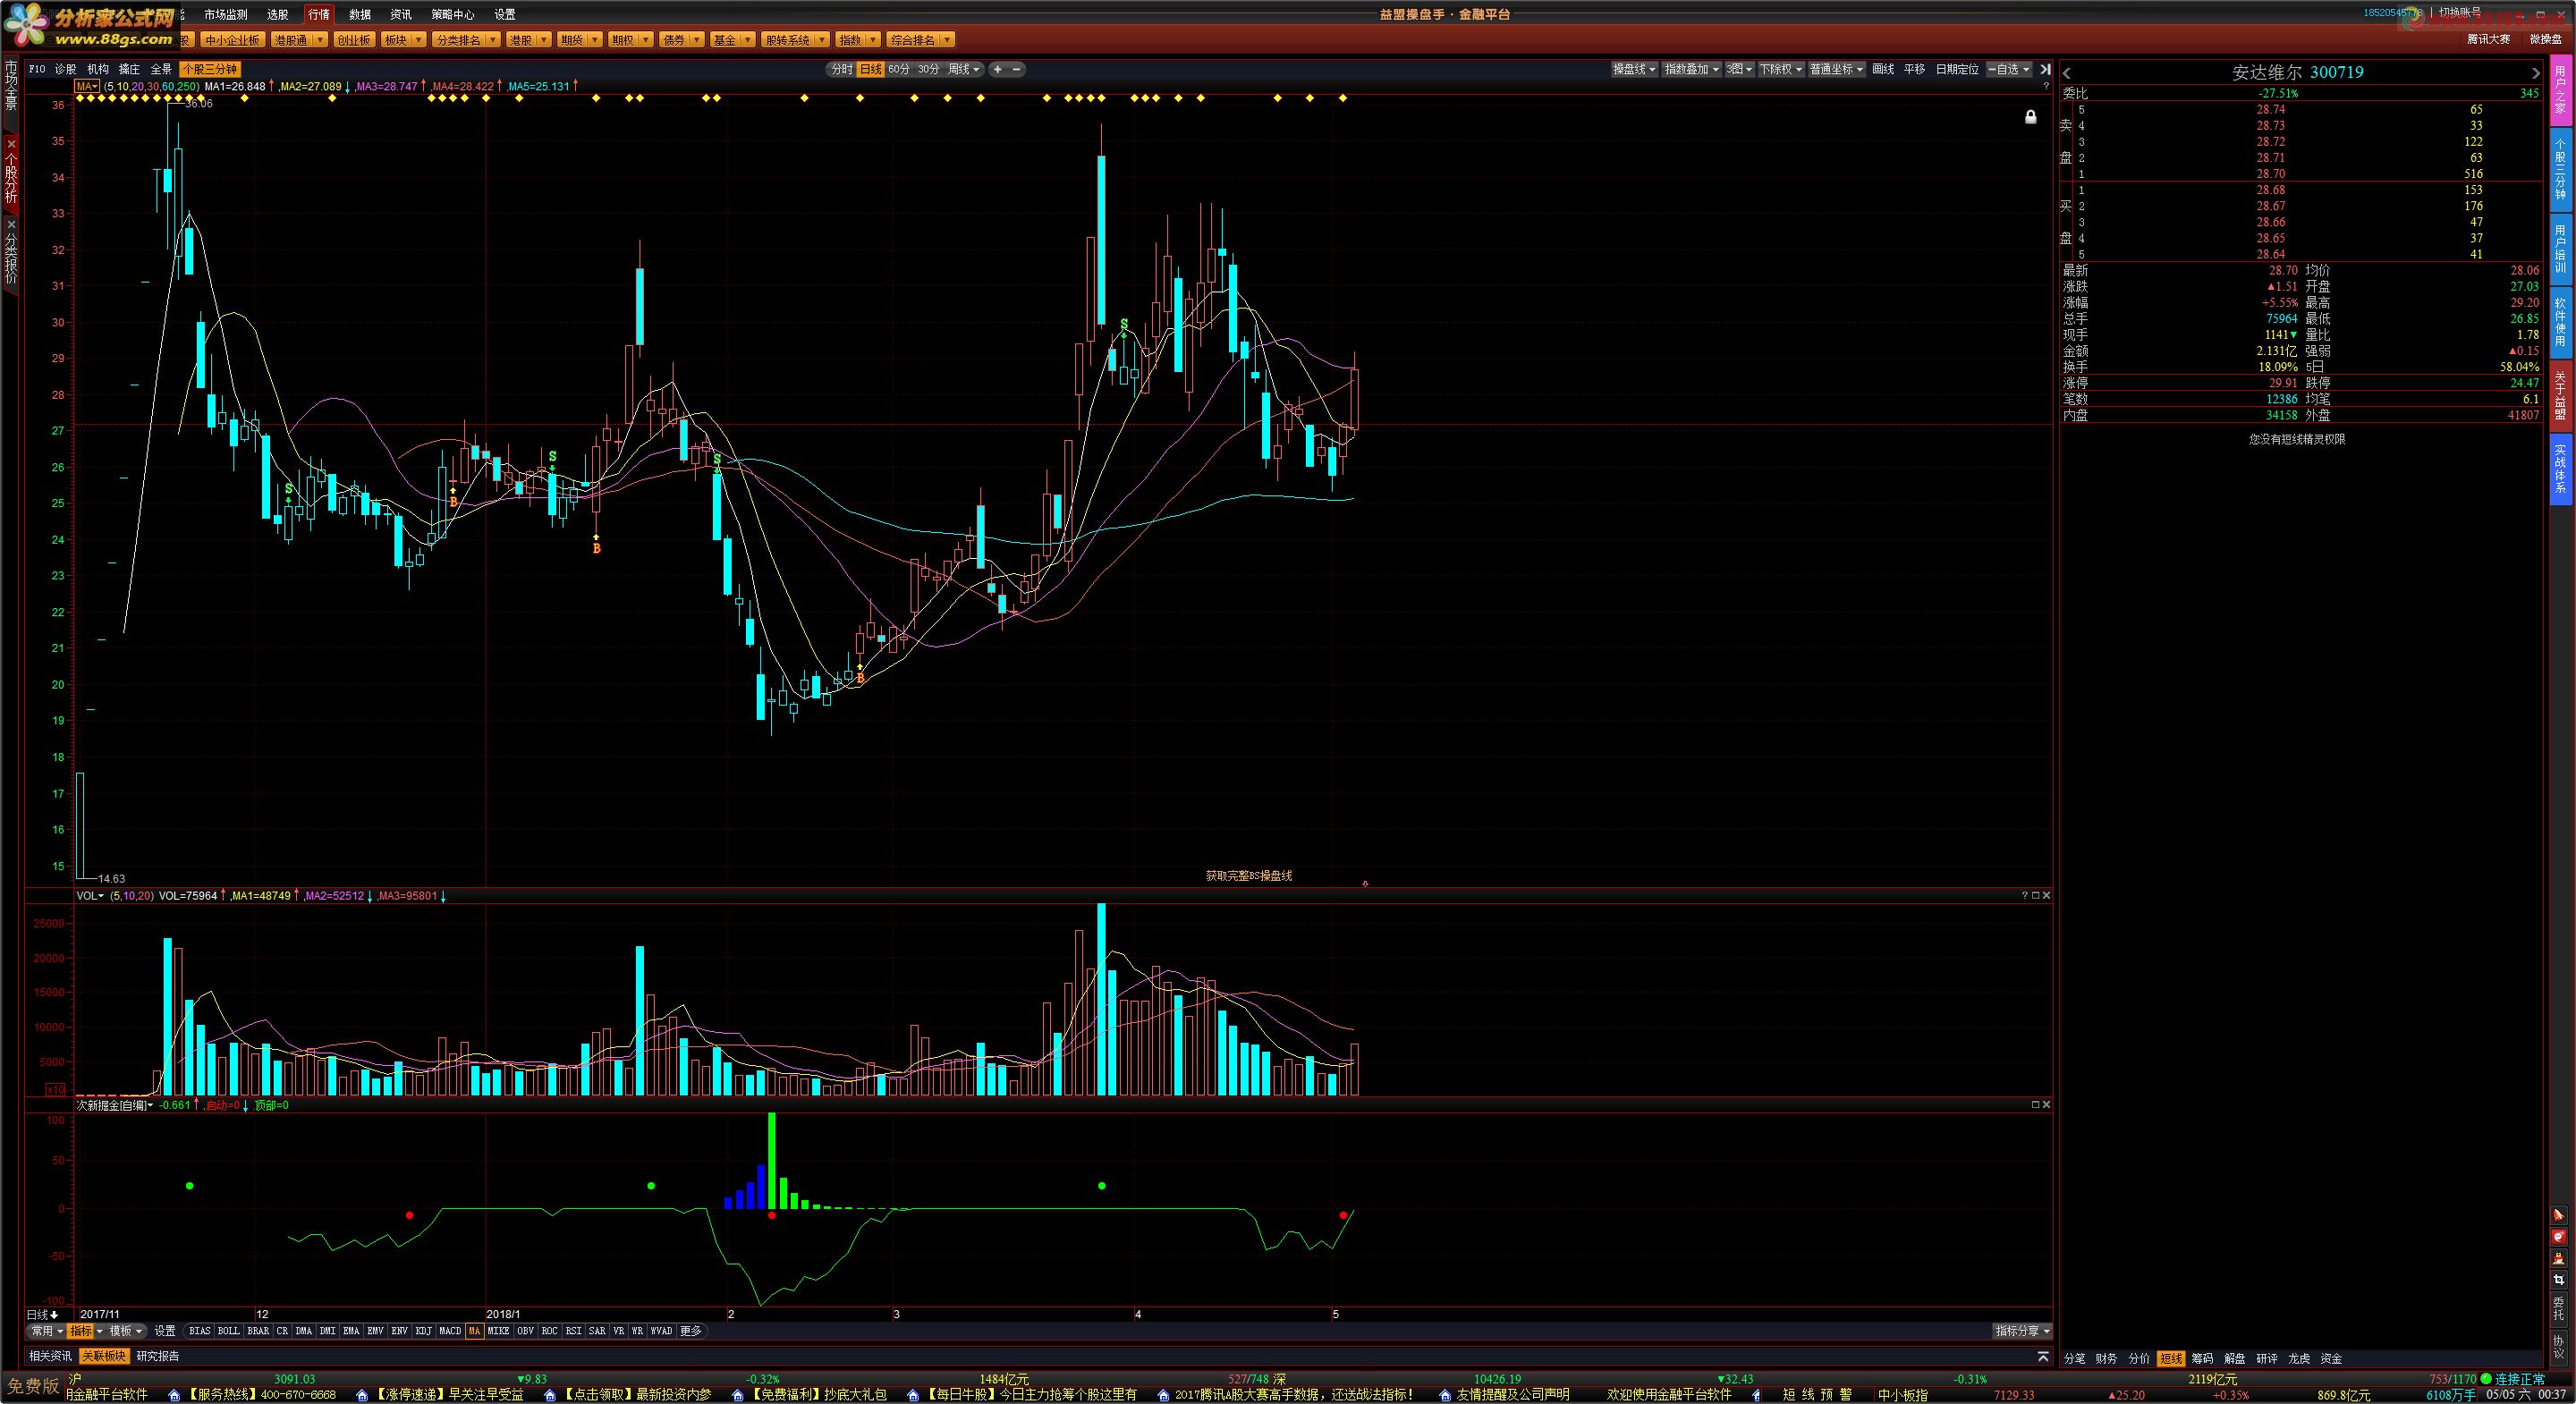Viewport: 2576px width, 1404px height.
Task: Open the MA parameter selector on the chart
Action: 87,86
